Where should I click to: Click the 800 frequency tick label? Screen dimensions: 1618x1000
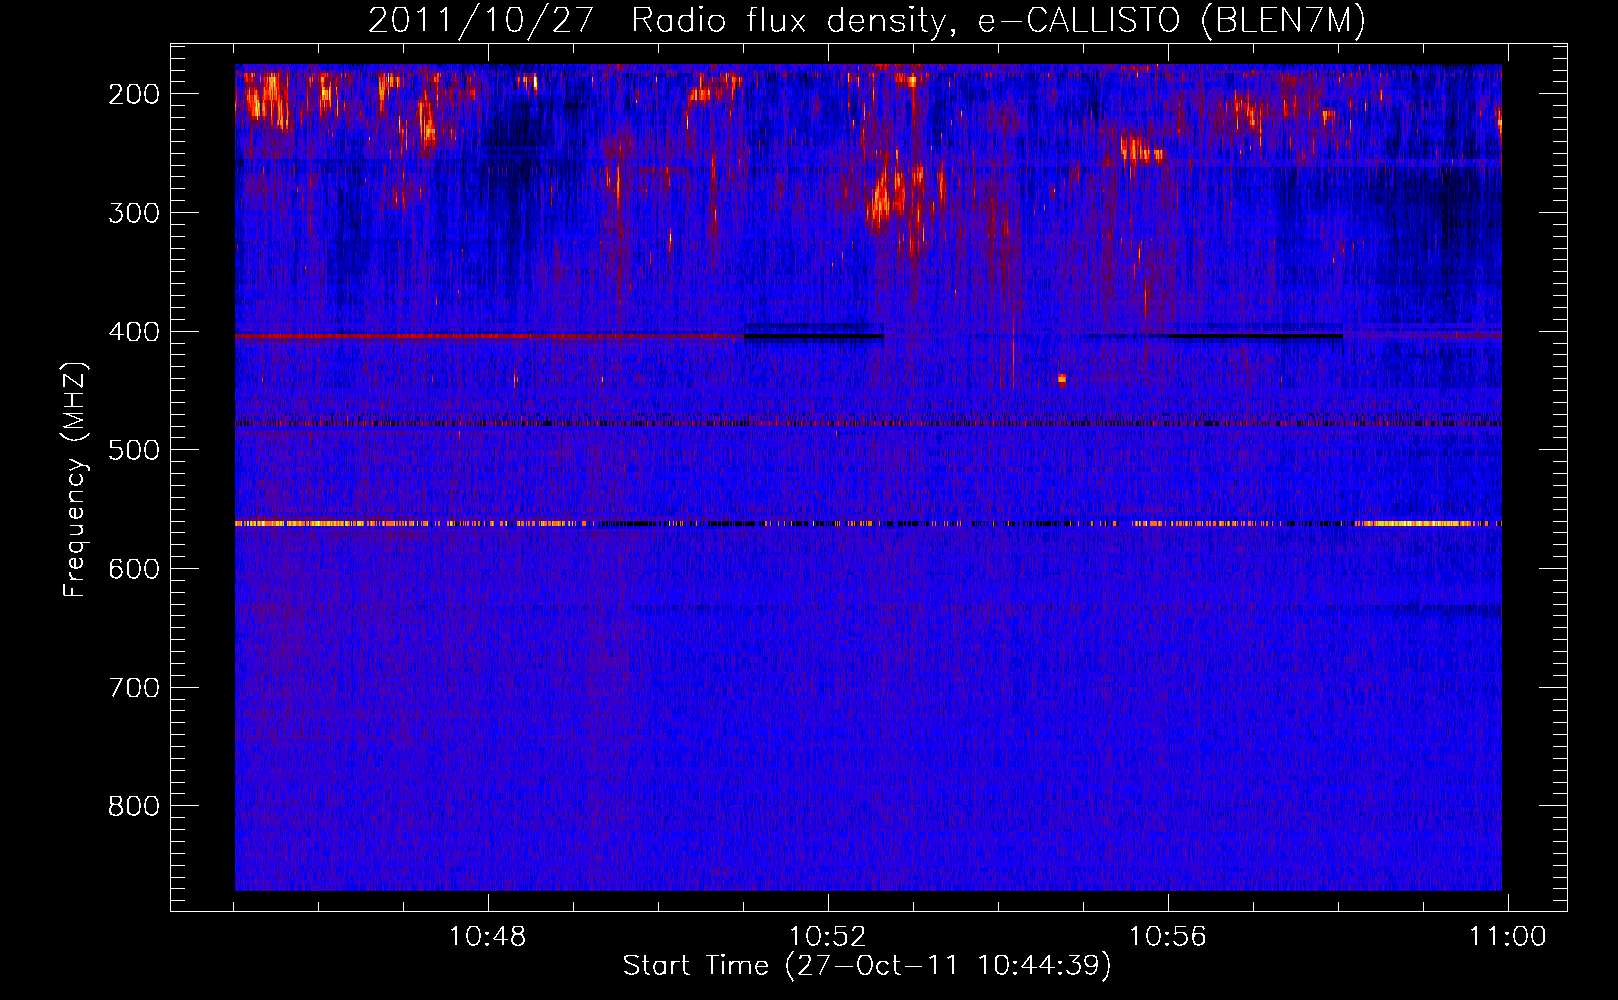134,806
